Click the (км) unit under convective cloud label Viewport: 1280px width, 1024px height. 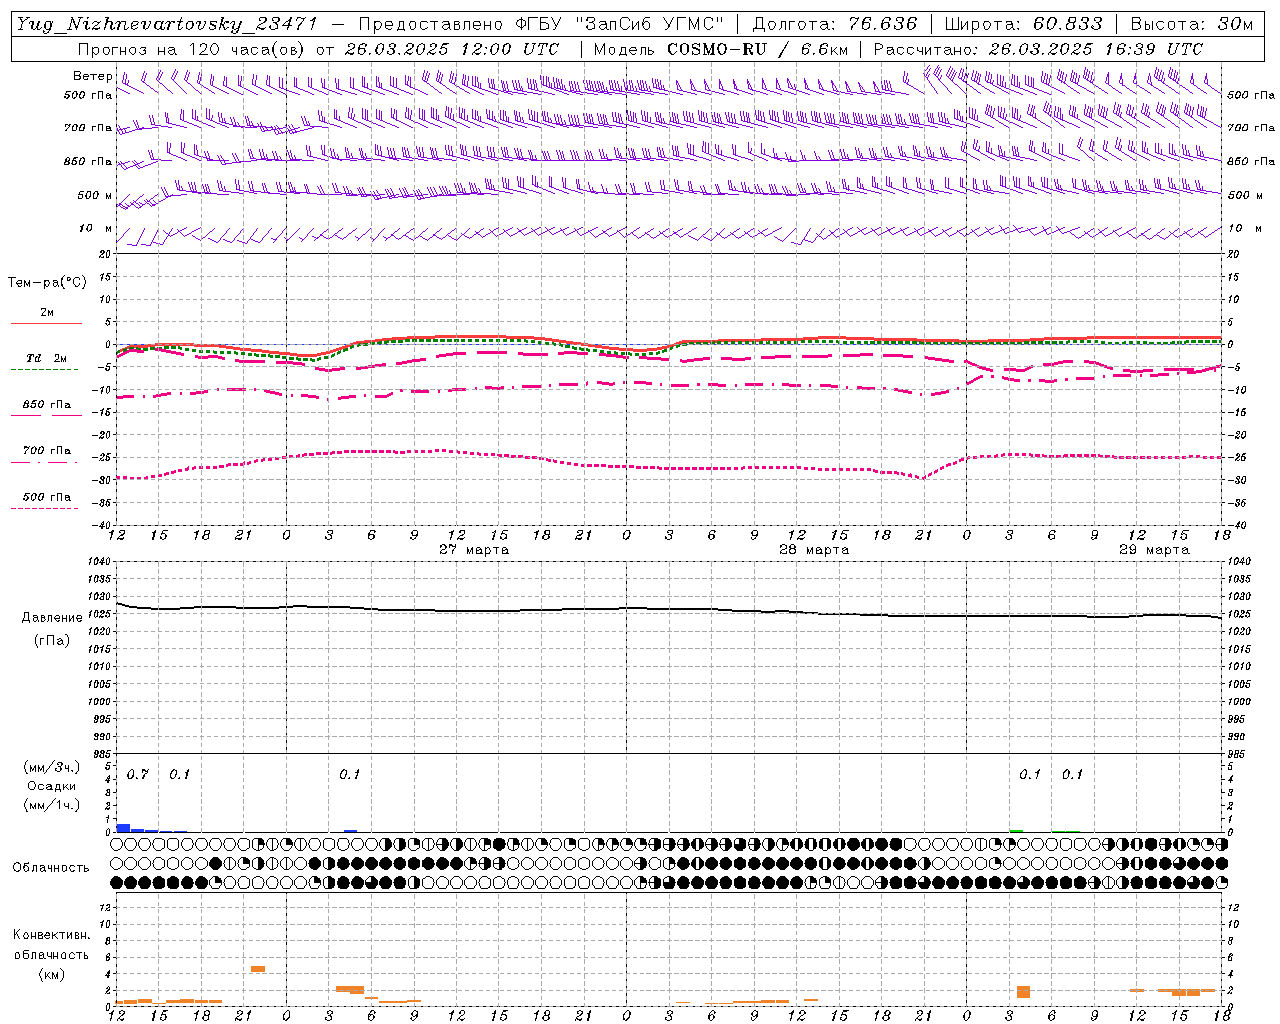[51, 974]
